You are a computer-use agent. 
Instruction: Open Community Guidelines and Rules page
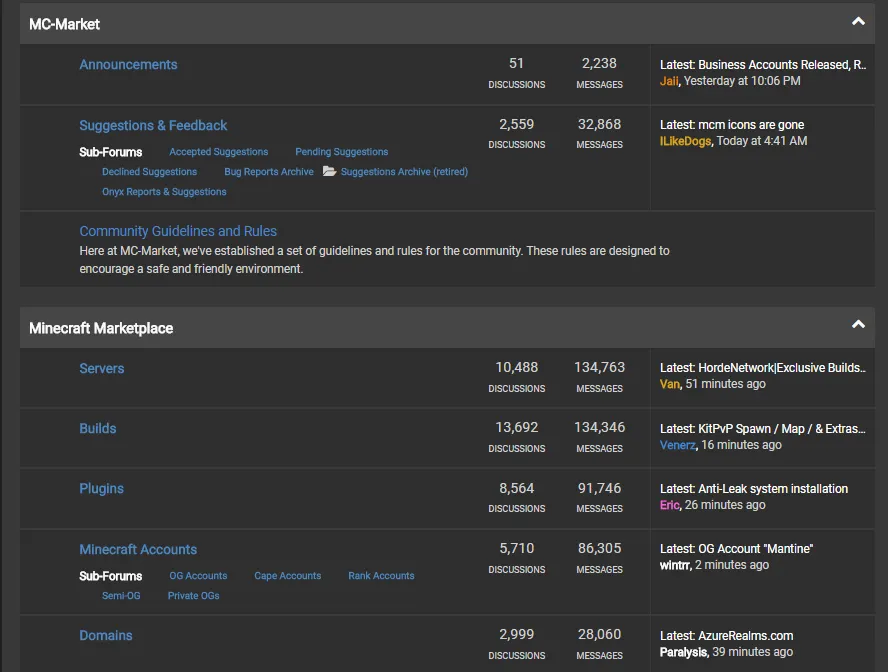(x=178, y=231)
